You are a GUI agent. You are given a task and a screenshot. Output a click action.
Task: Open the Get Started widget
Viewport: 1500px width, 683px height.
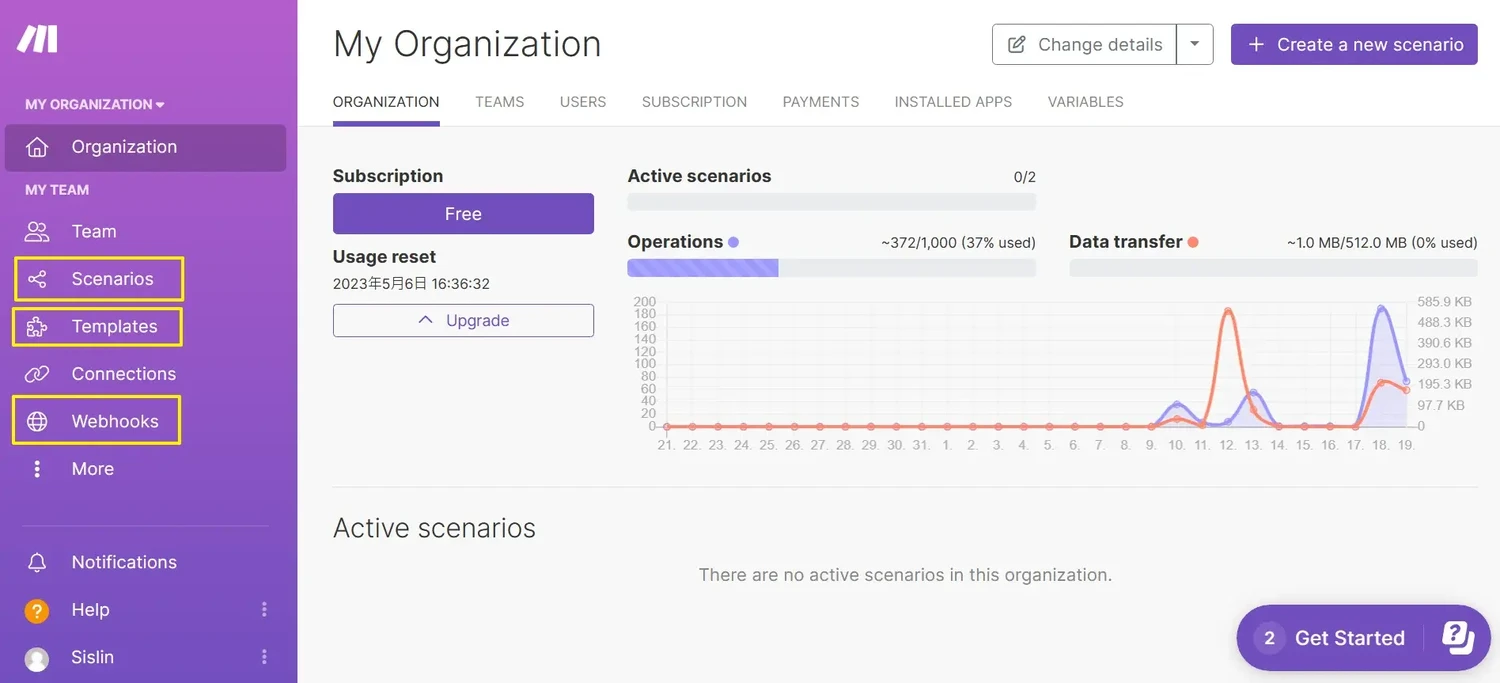click(x=1363, y=638)
